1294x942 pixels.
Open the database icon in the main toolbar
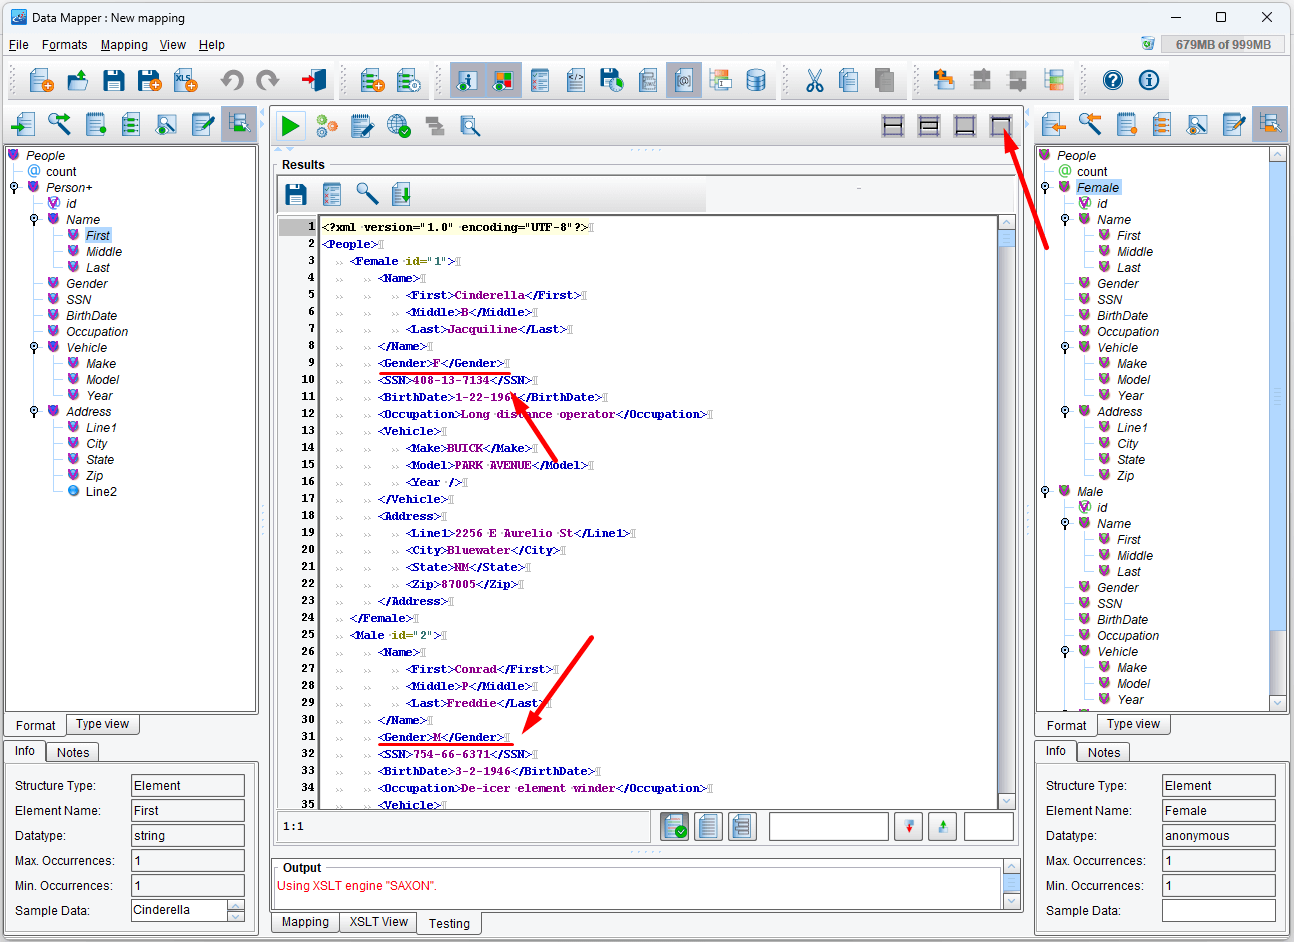(756, 81)
